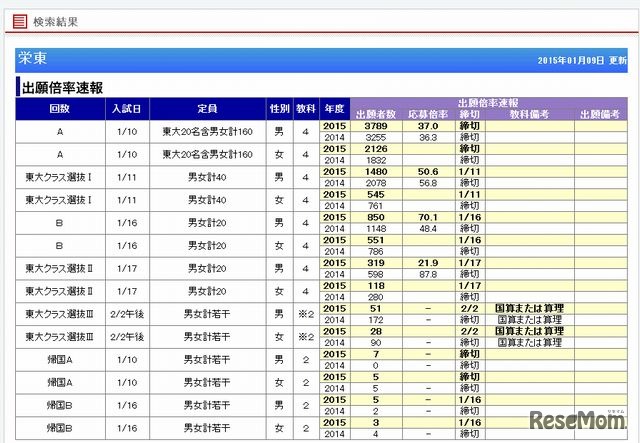This screenshot has width=640, height=443.
Task: Click 帰国B in the 女 row
Action: click(60, 428)
